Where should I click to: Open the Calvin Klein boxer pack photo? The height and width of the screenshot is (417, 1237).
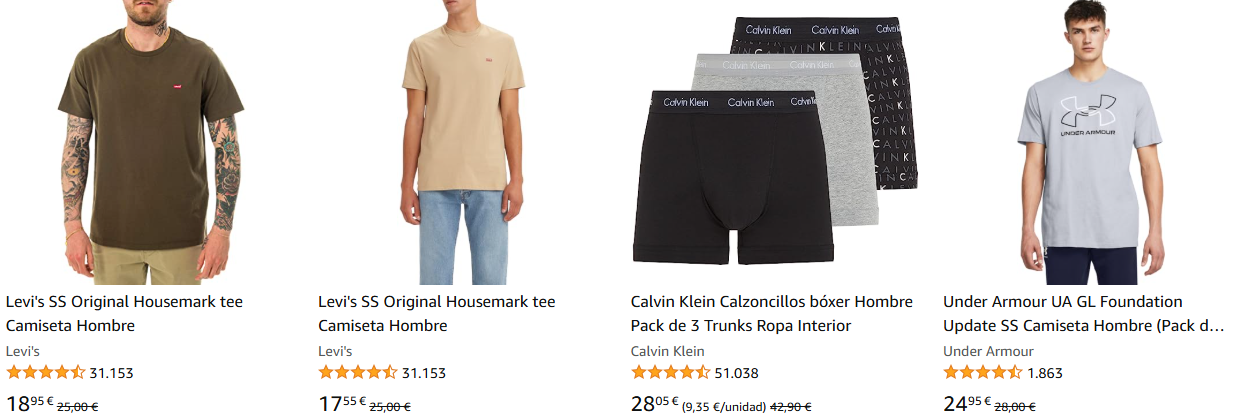click(775, 141)
